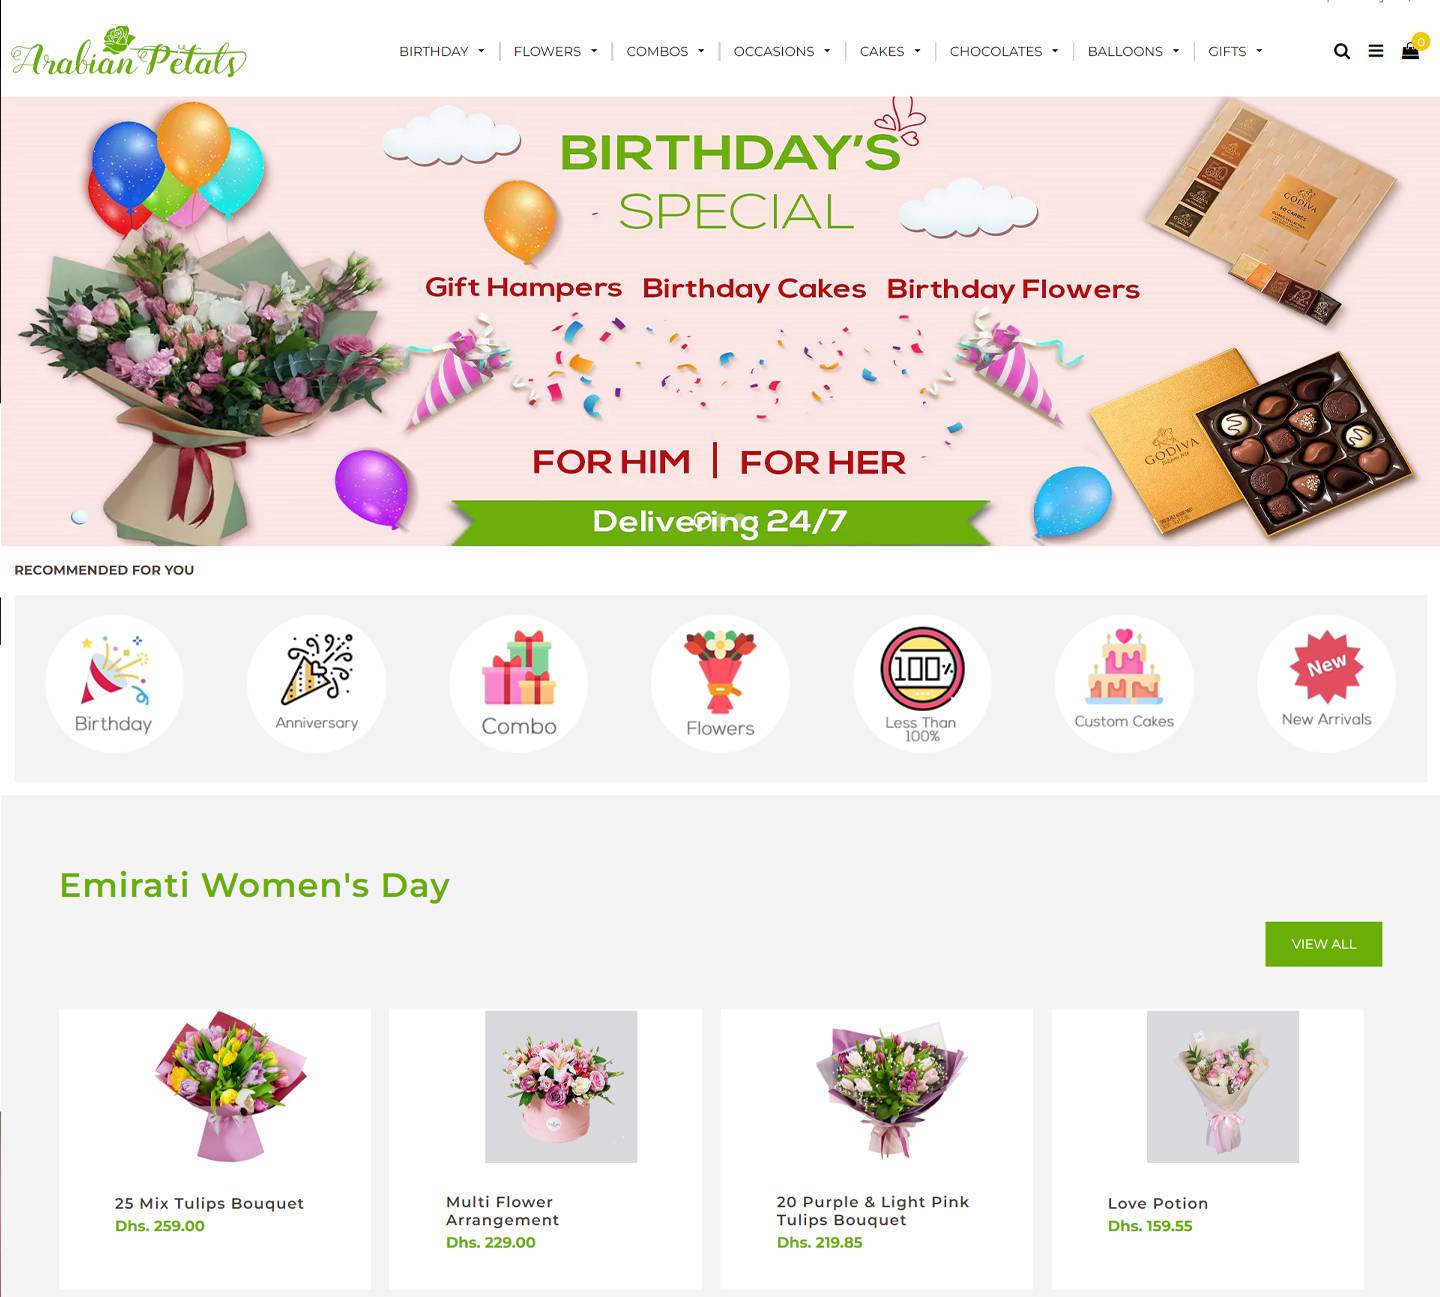Viewport: 1440px width, 1297px height.
Task: Open the Chocolates menu item
Action: (x=1004, y=51)
